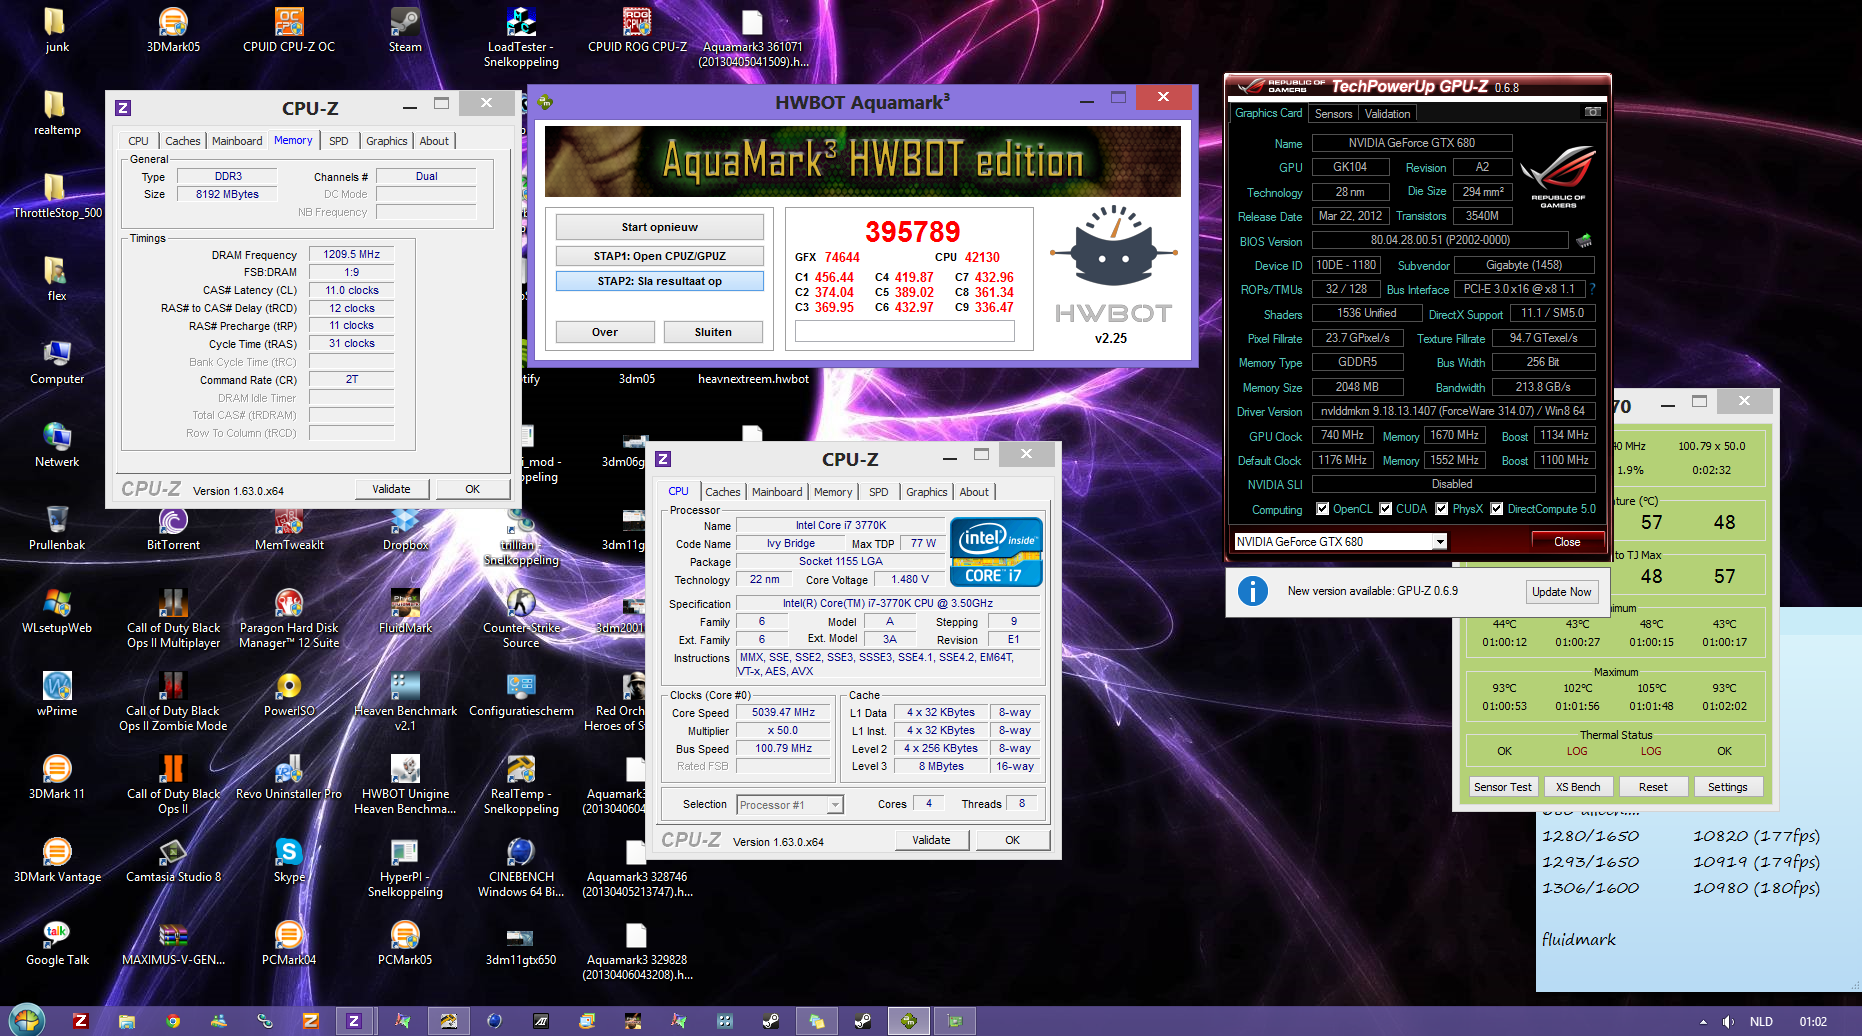
Task: Click the BIOS save icon in GPU-Z
Action: (1584, 240)
